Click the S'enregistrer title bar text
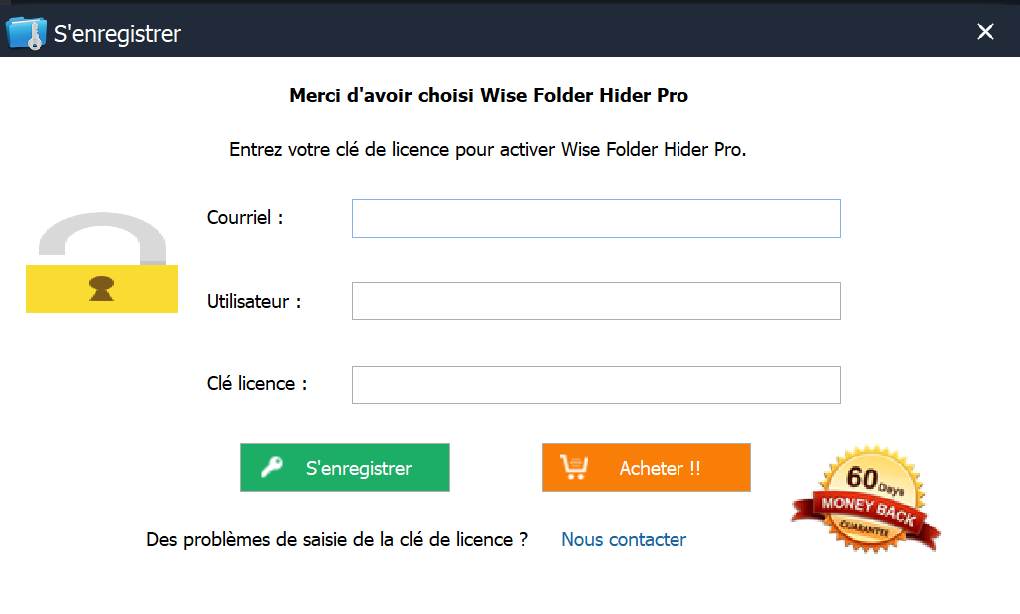Viewport: 1020px width, 614px height. 117,34
